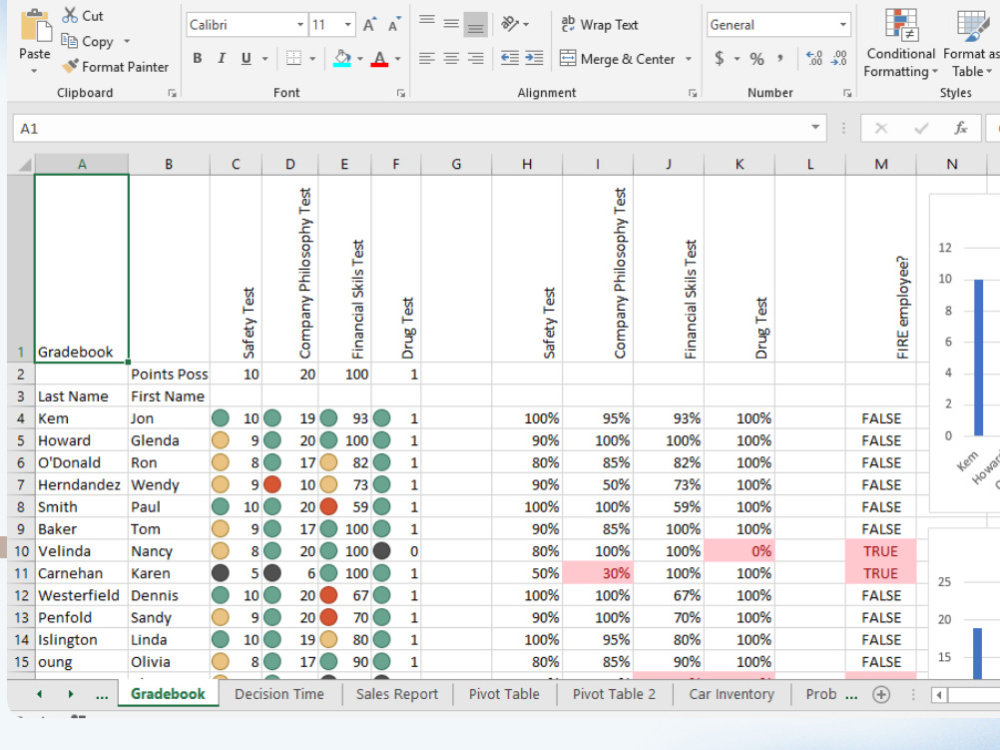
Task: Select column H header
Action: [x=527, y=164]
